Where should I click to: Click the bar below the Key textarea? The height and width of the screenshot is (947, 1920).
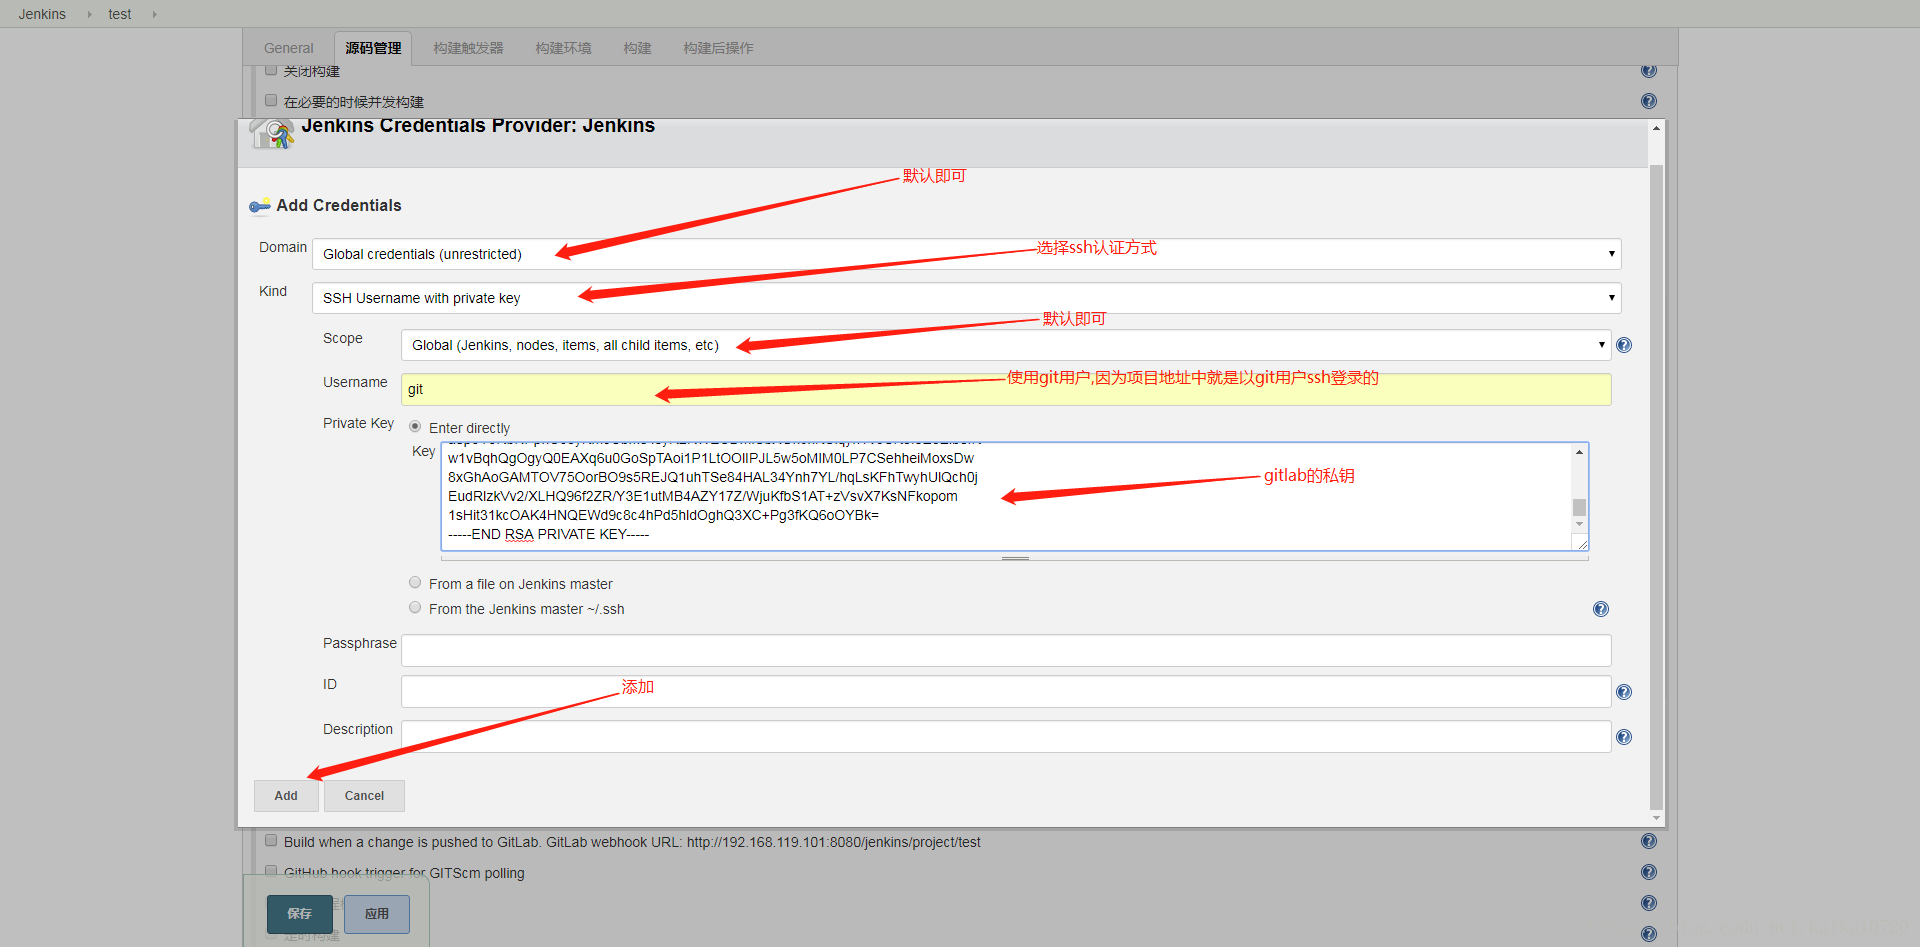click(1015, 557)
